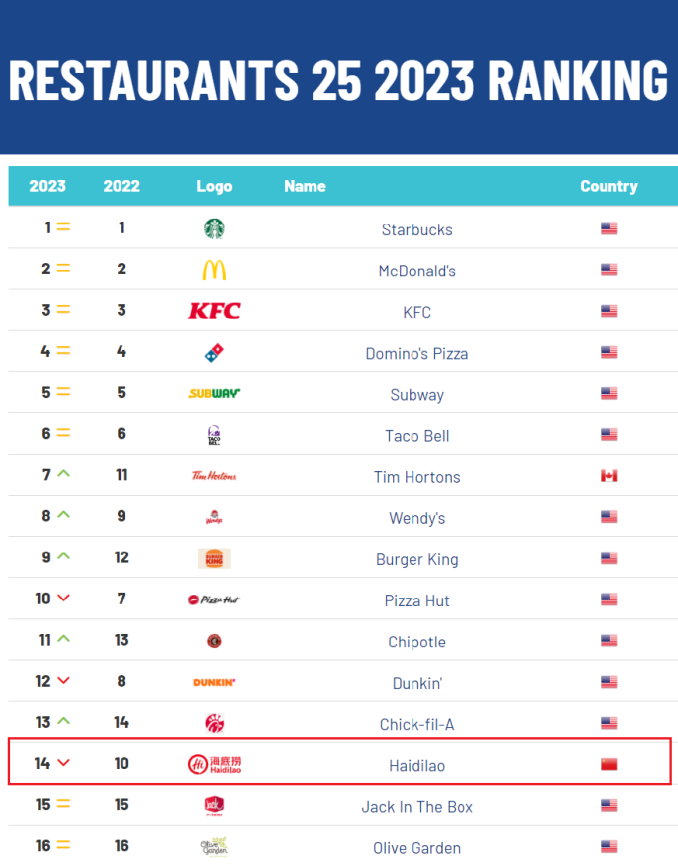Open the Chipotle name link
Image resolution: width=678 pixels, height=866 pixels.
(x=417, y=642)
